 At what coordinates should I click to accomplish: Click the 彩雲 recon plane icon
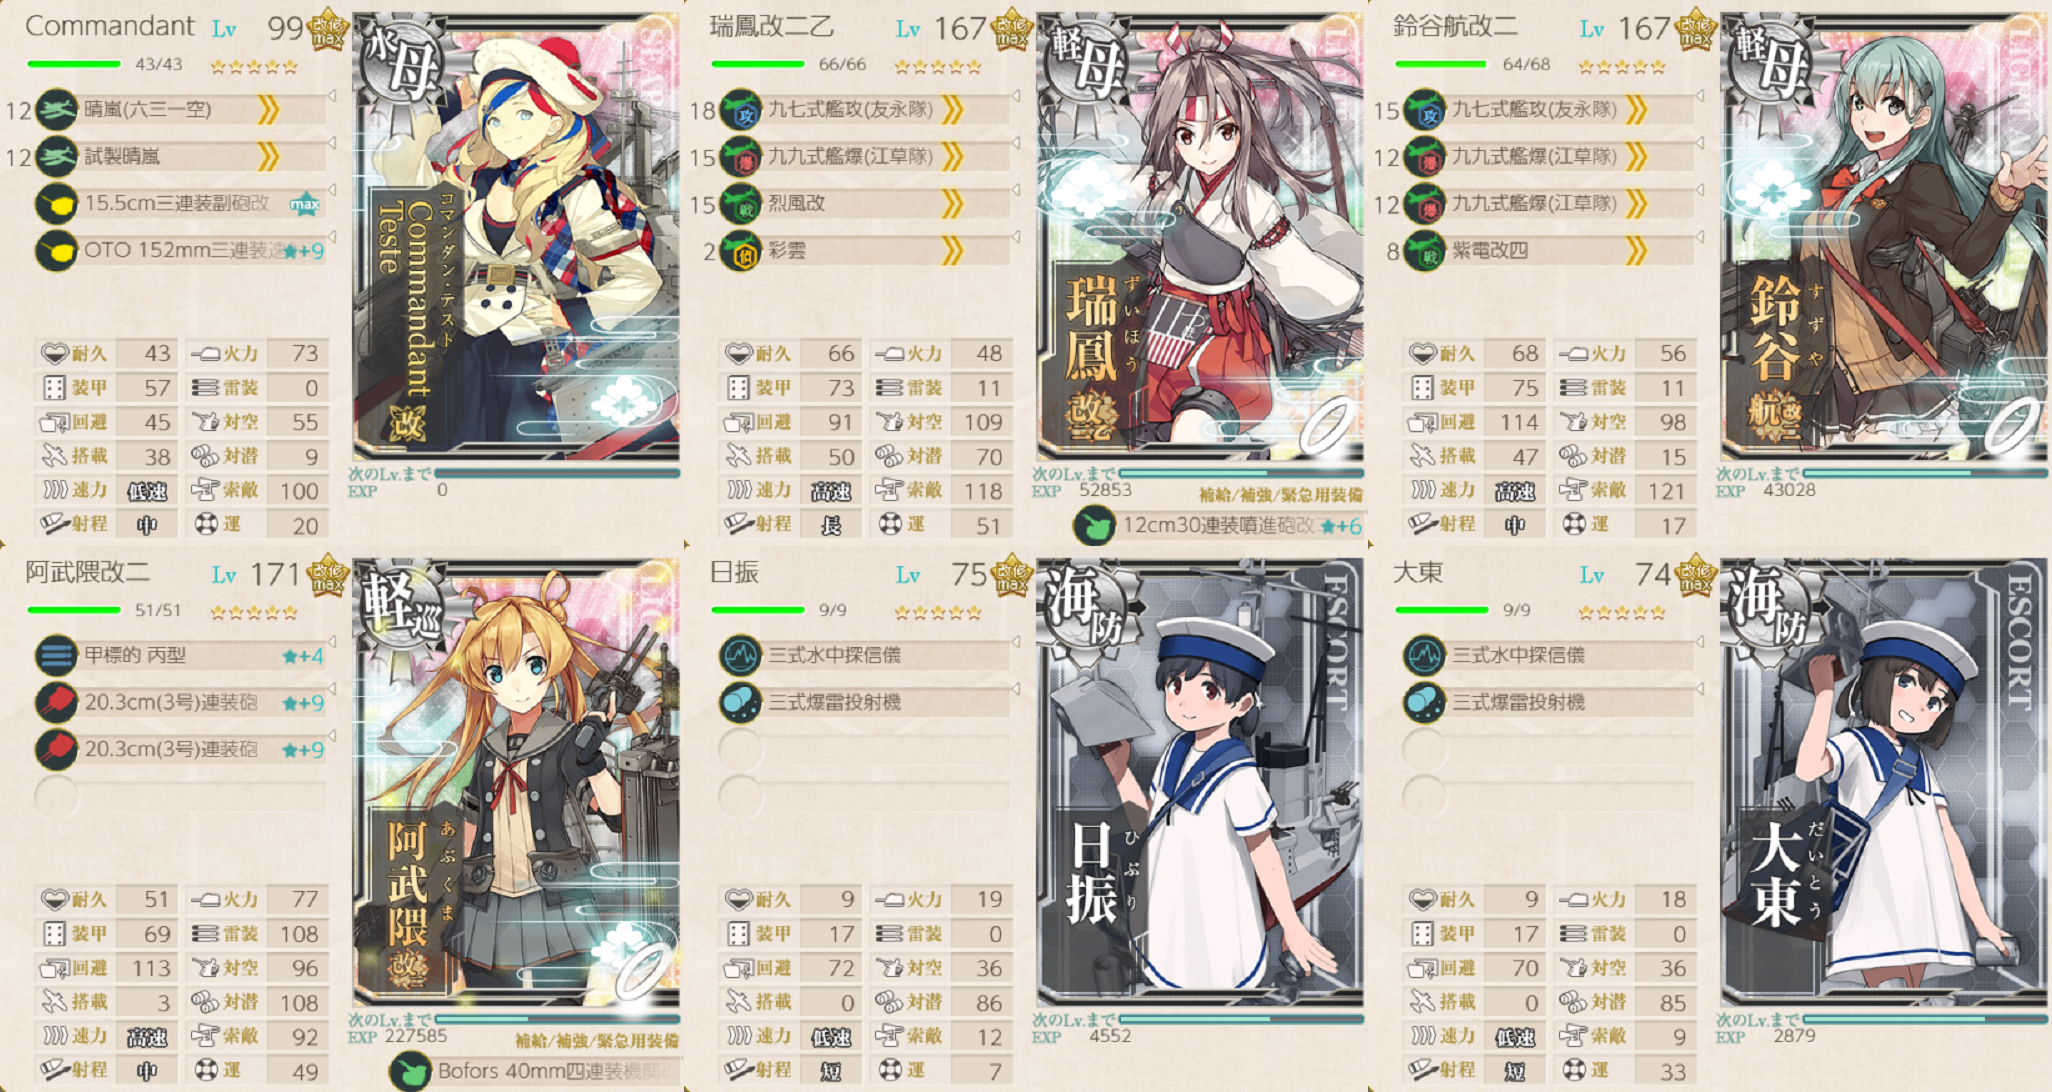point(741,251)
